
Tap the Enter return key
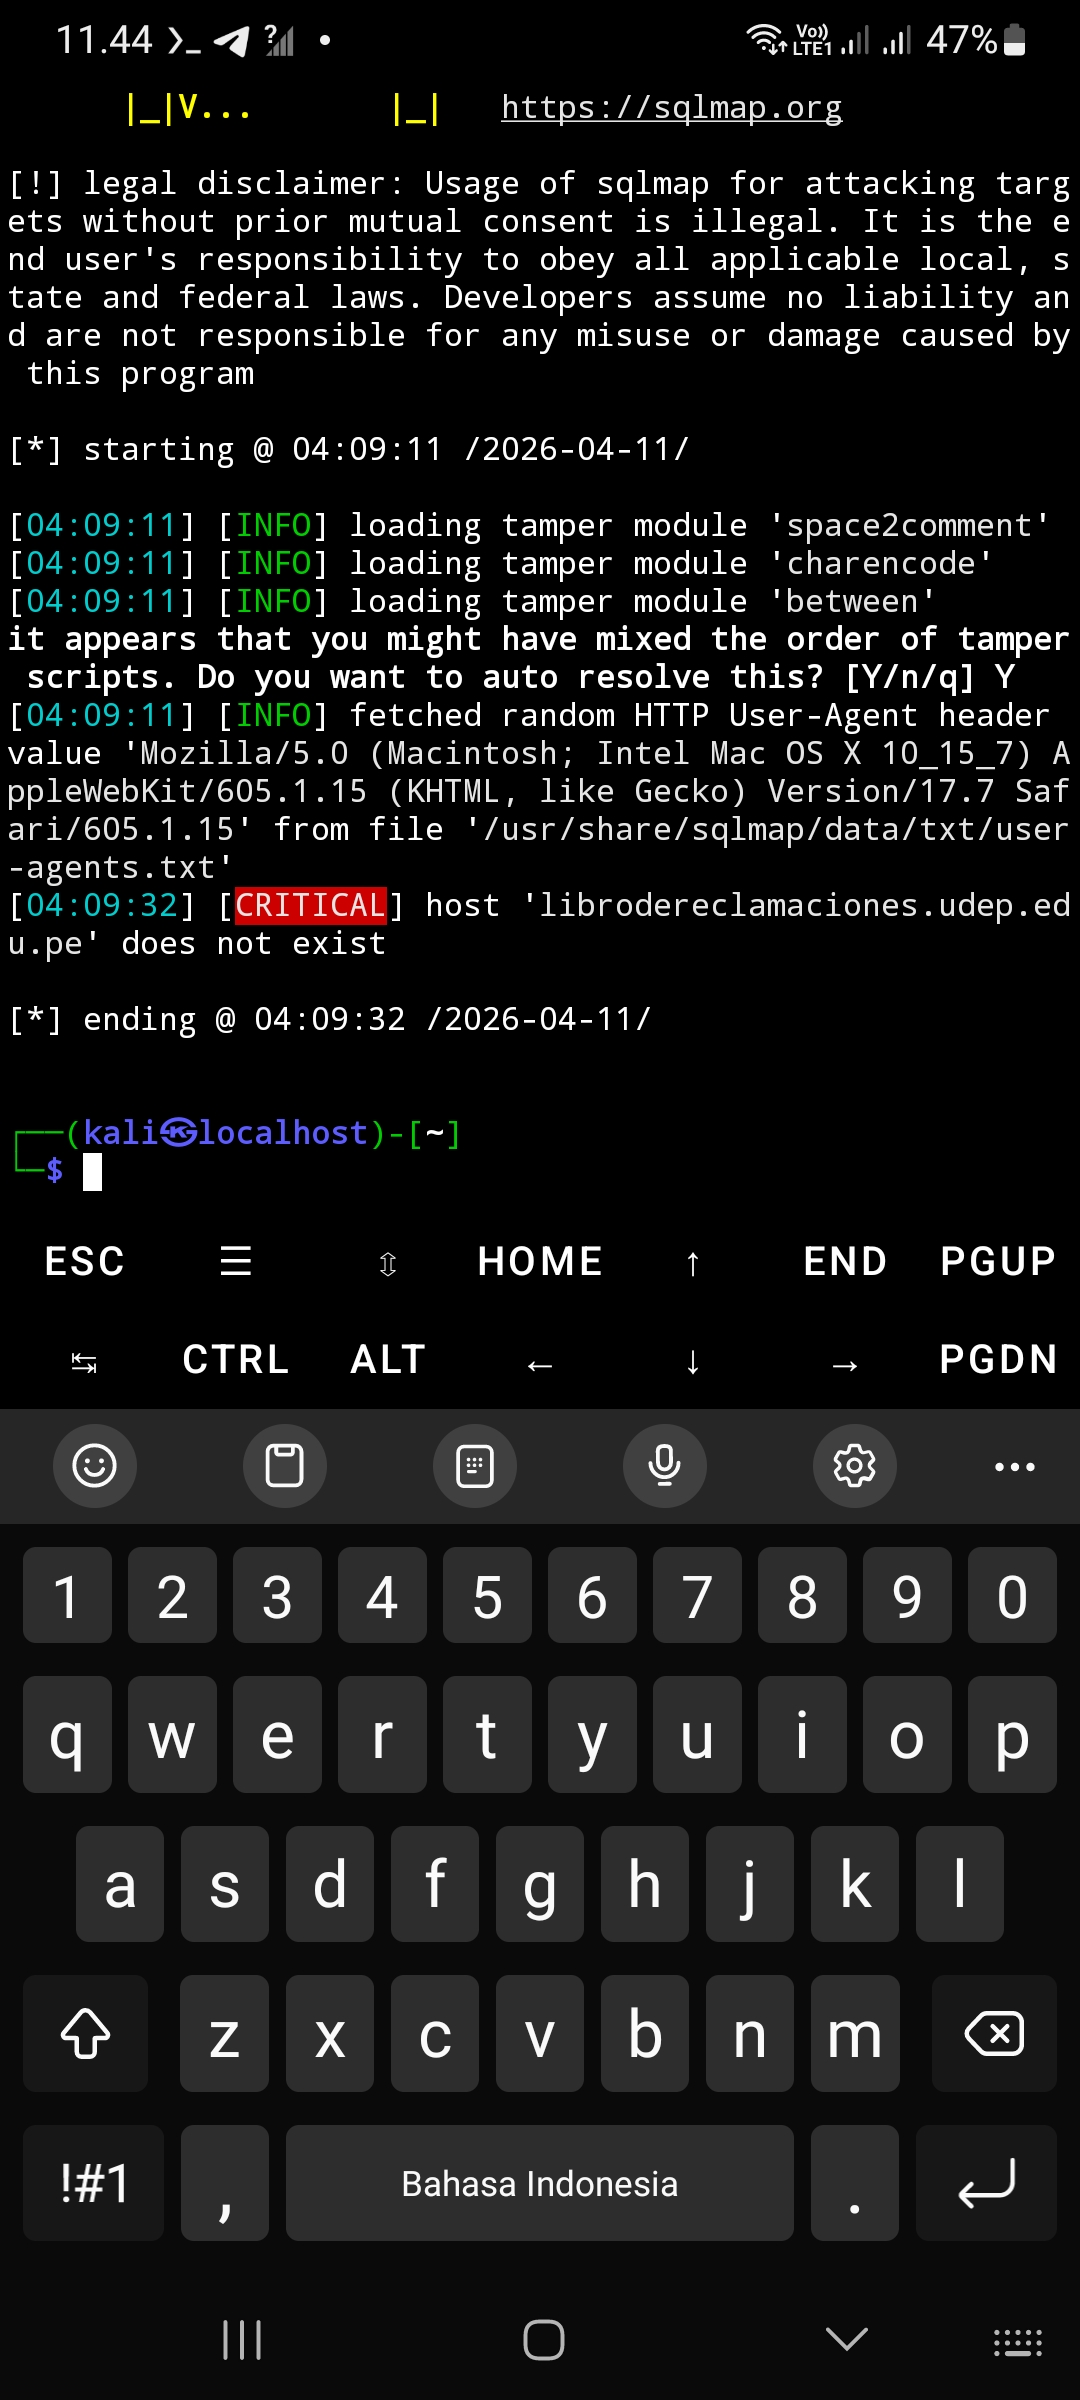tap(986, 2183)
